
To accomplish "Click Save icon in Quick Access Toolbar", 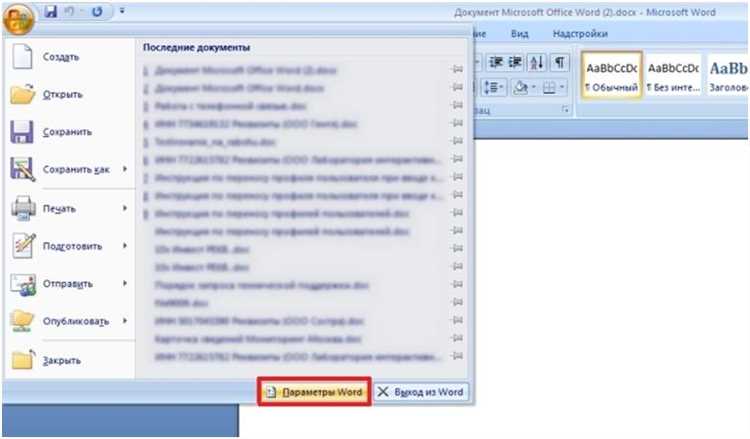I will point(51,11).
